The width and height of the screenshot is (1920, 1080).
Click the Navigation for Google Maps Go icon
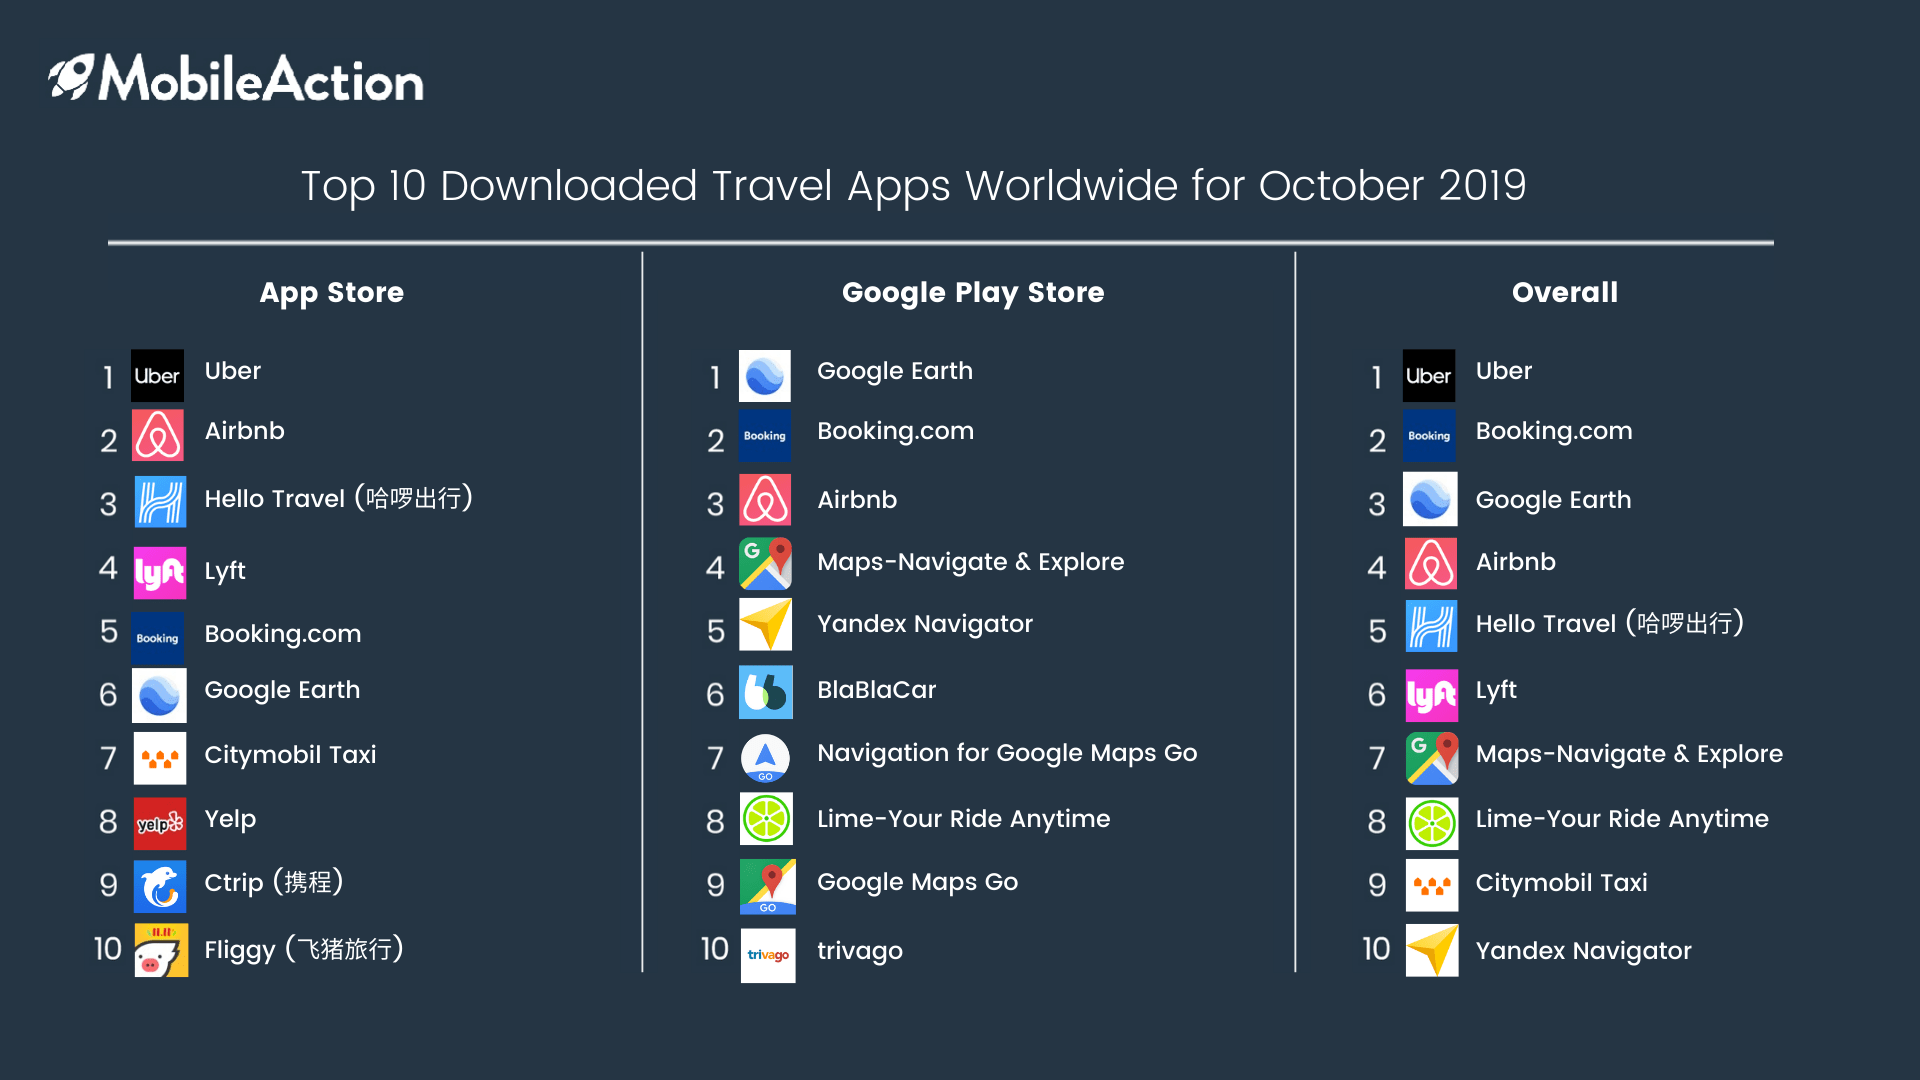(766, 758)
